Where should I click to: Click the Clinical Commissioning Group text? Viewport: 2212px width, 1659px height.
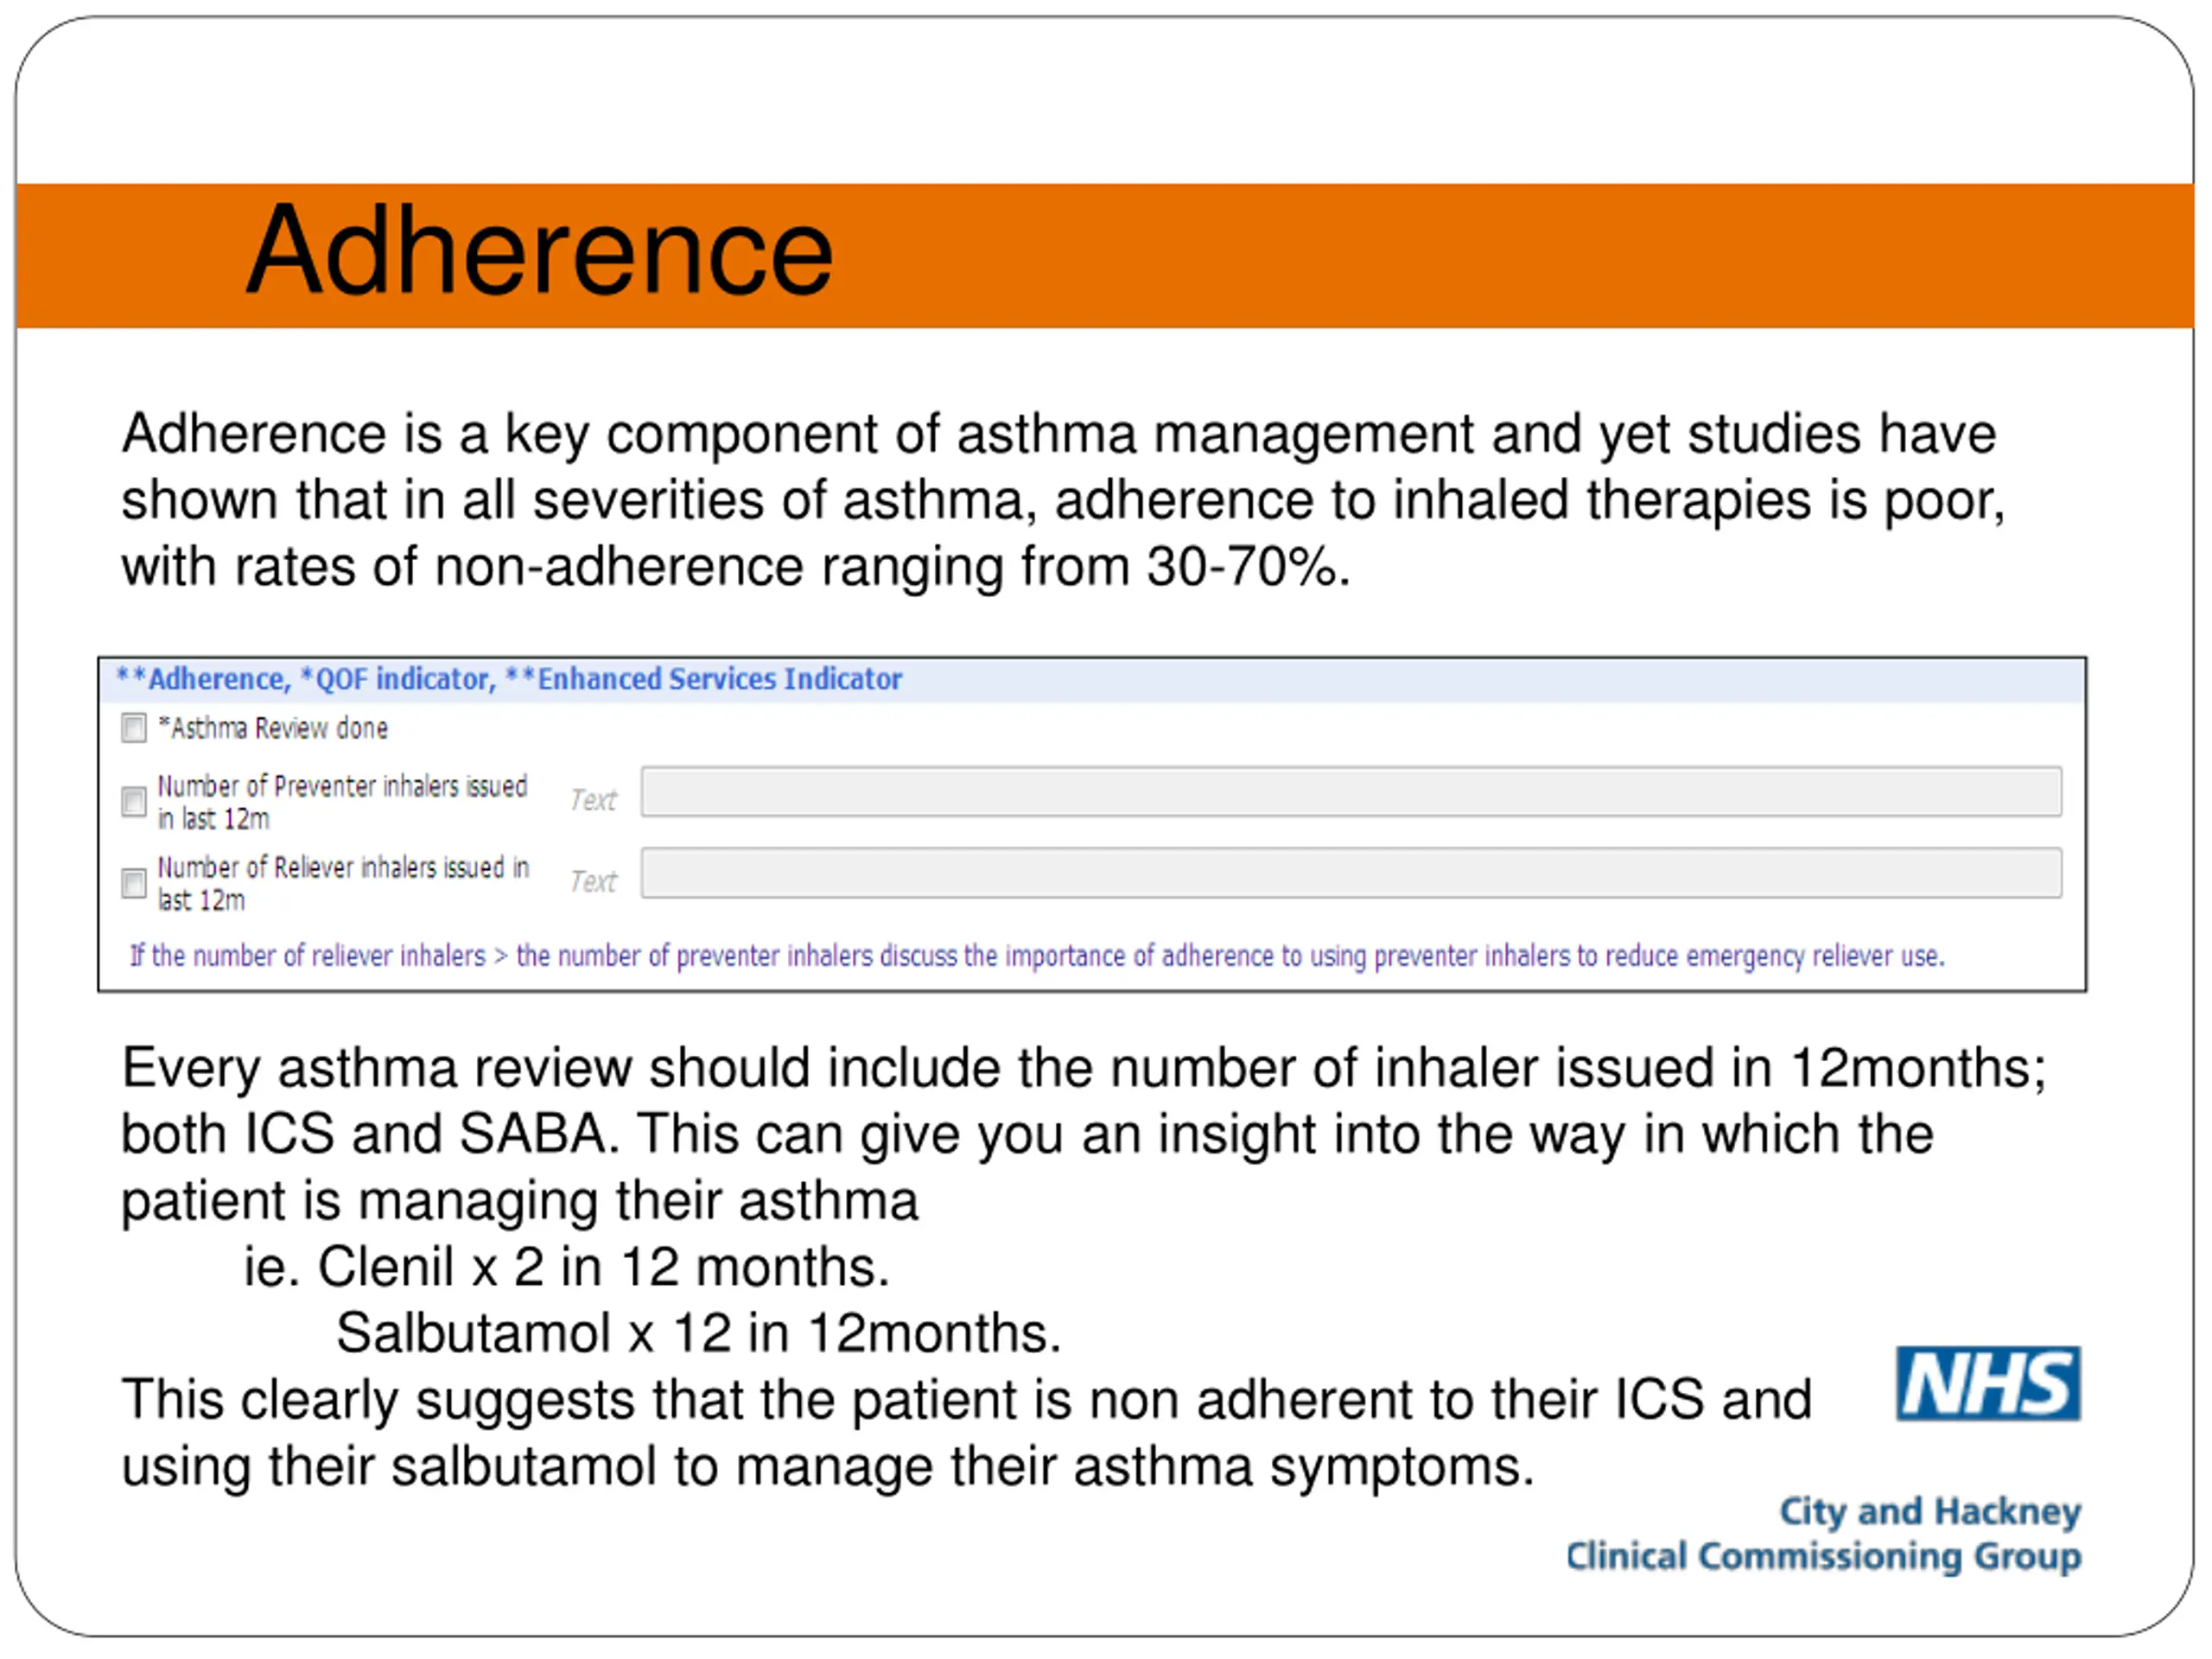pyautogui.click(x=1824, y=1557)
